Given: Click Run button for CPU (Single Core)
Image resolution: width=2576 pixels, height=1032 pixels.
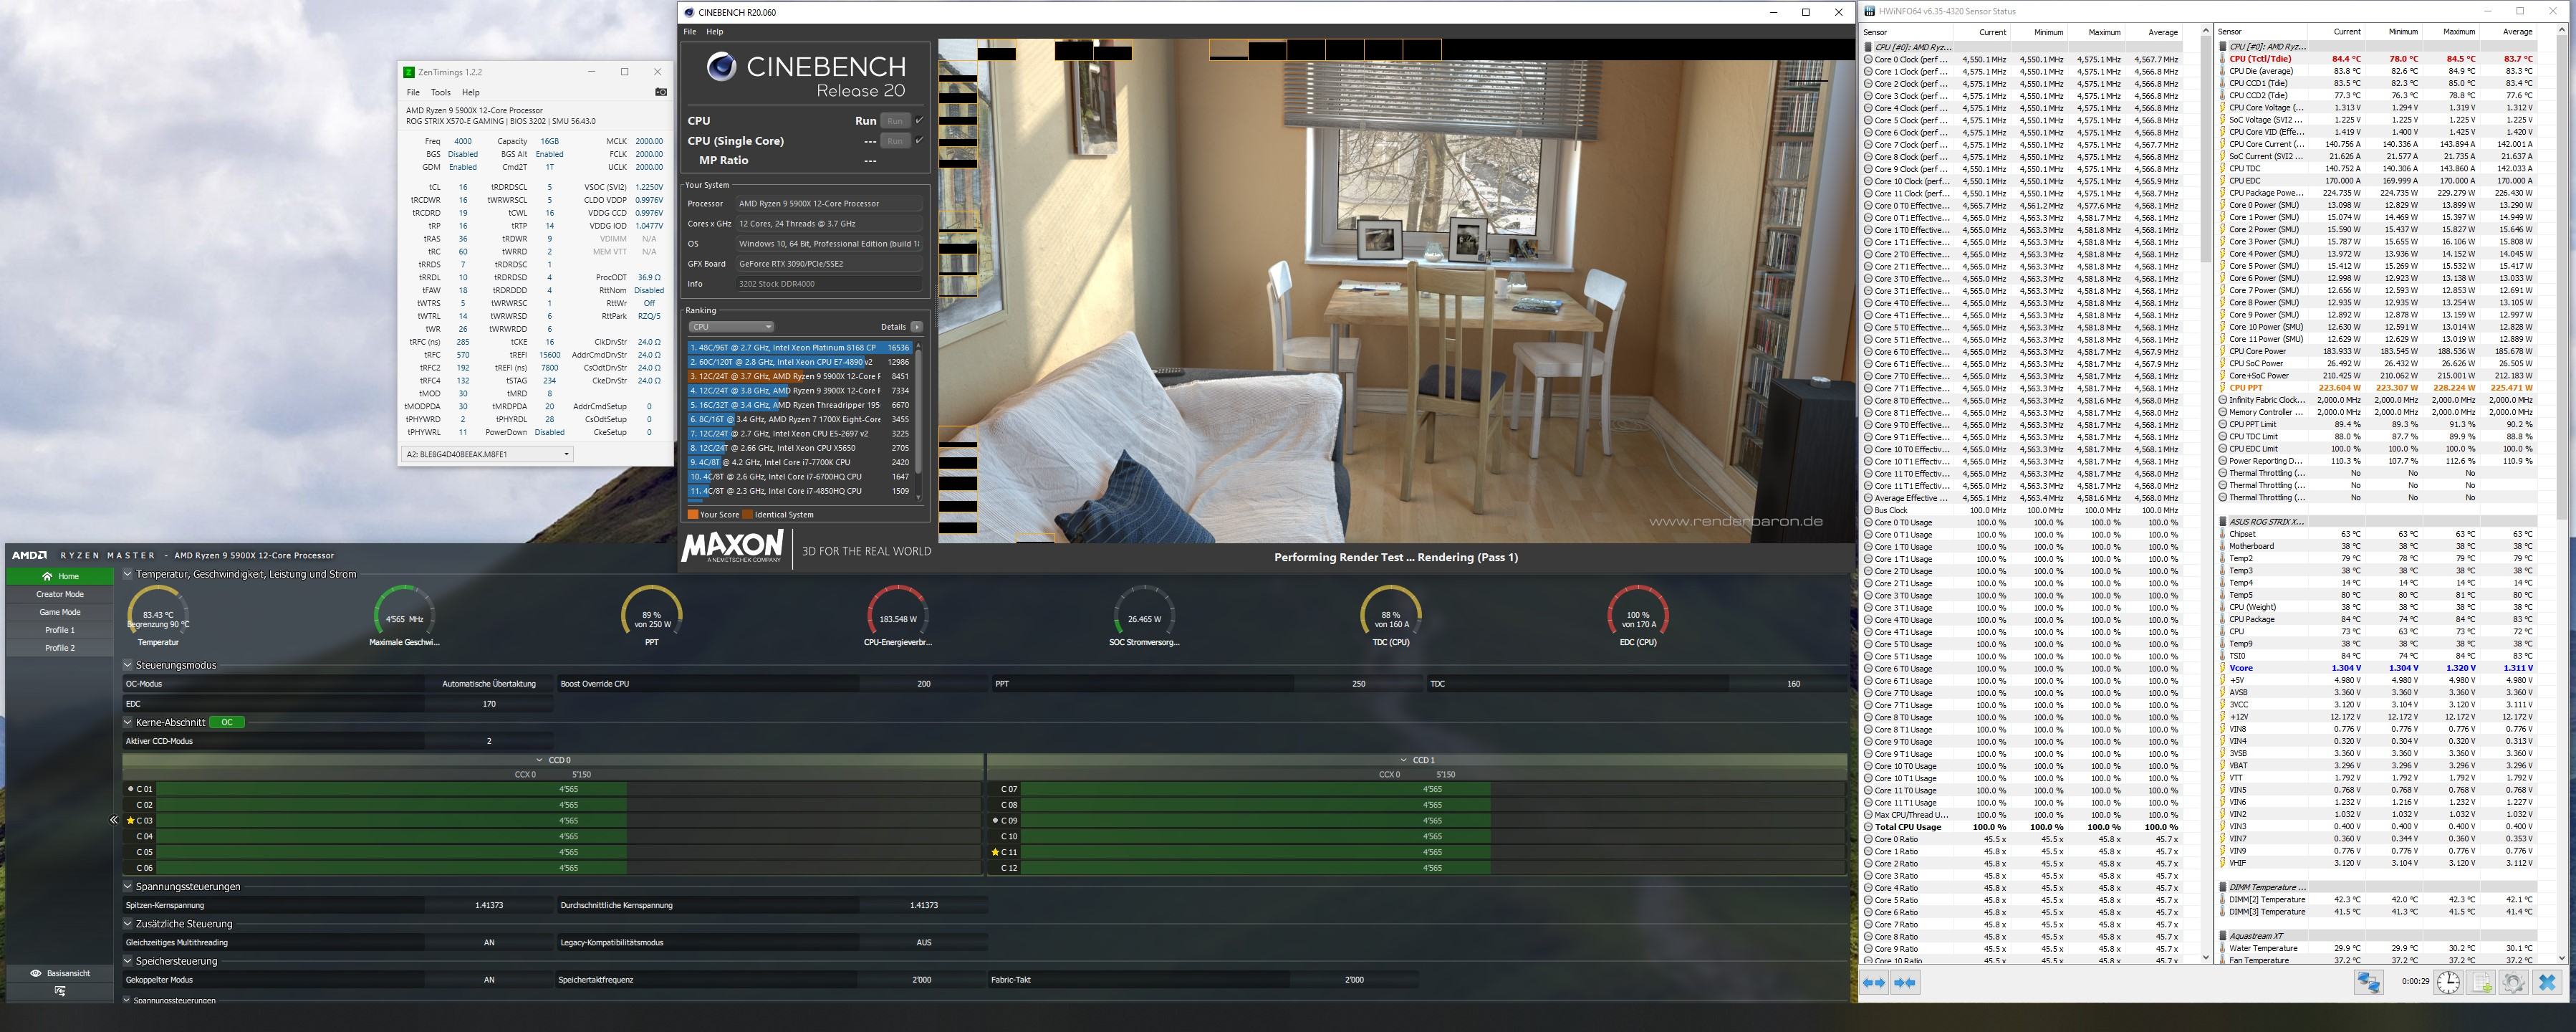Looking at the screenshot, I should (895, 141).
